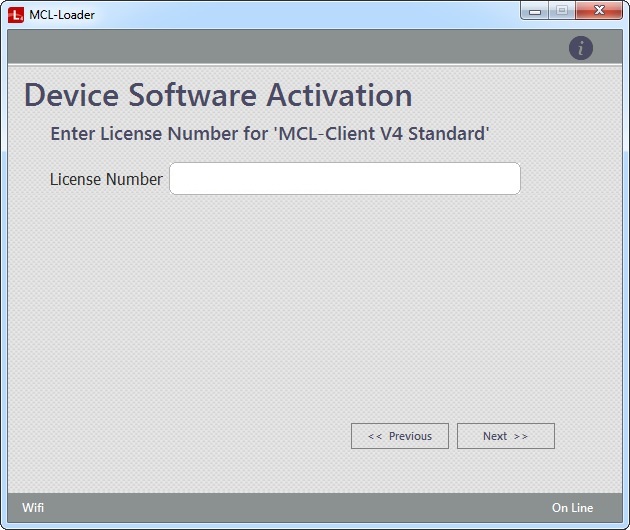Viewport: 630px width, 530px height.
Task: Go back with the Previous button
Action: tap(400, 436)
